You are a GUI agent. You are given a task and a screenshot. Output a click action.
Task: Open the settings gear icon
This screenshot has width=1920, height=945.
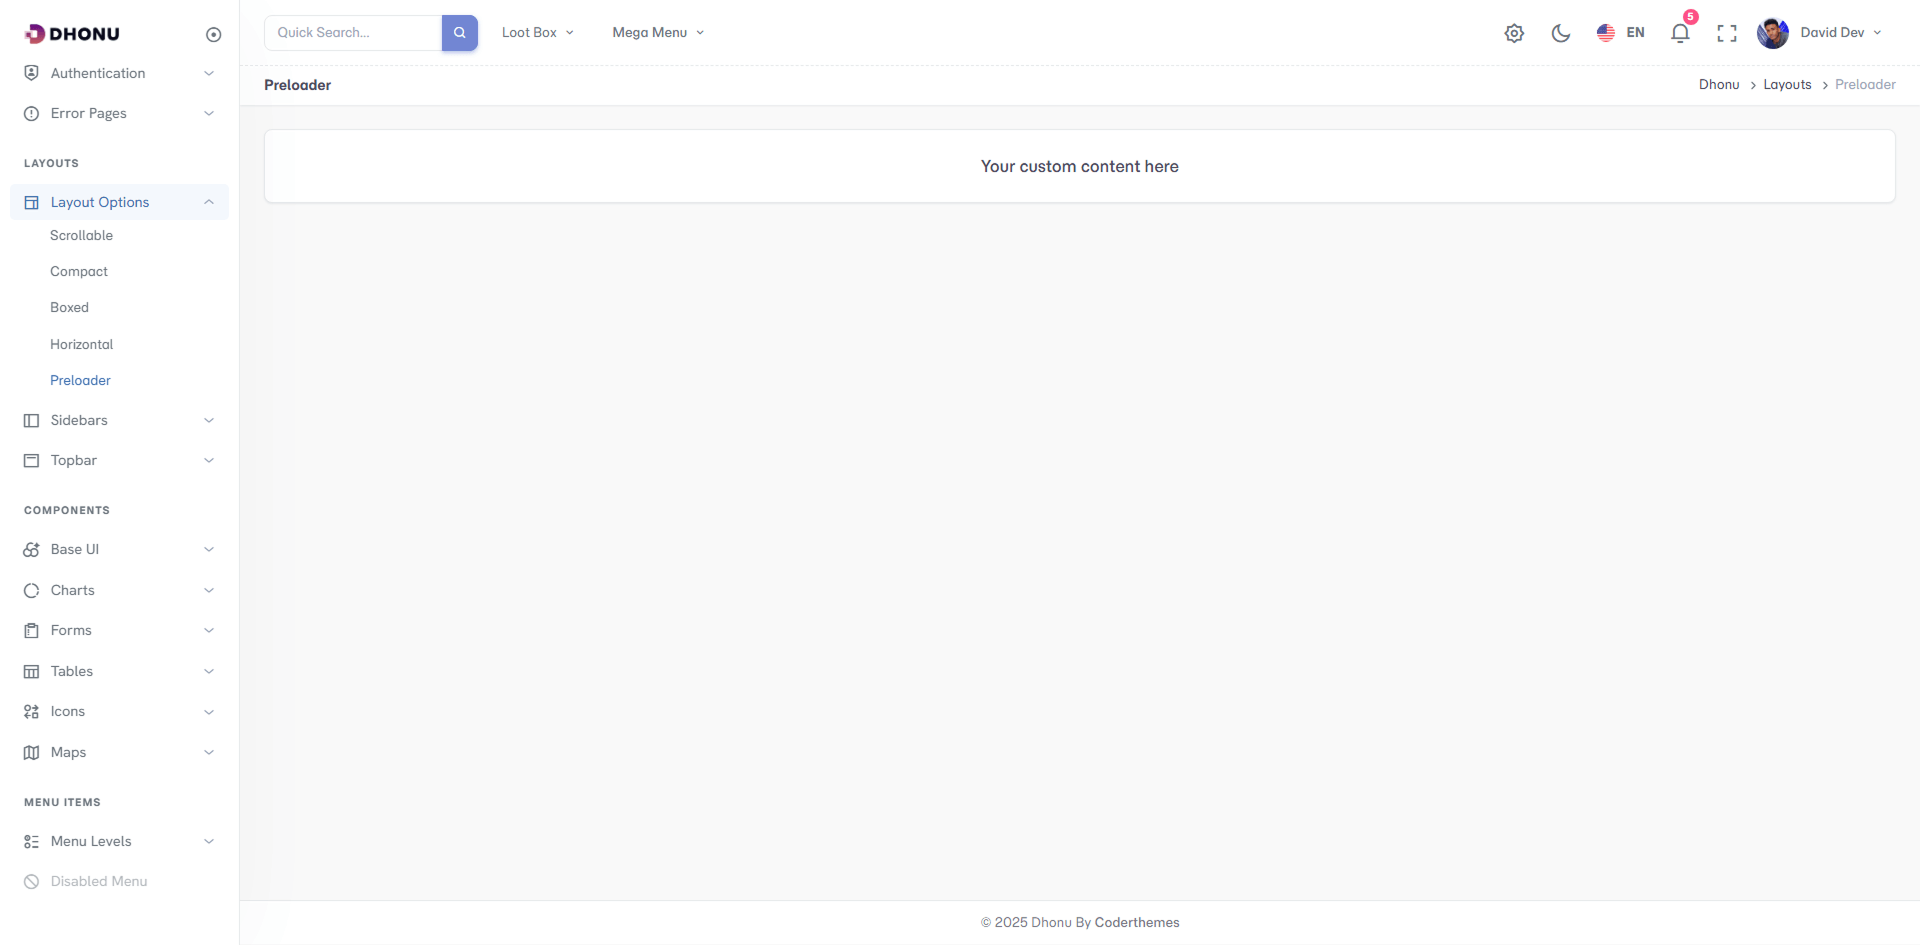(x=1514, y=33)
